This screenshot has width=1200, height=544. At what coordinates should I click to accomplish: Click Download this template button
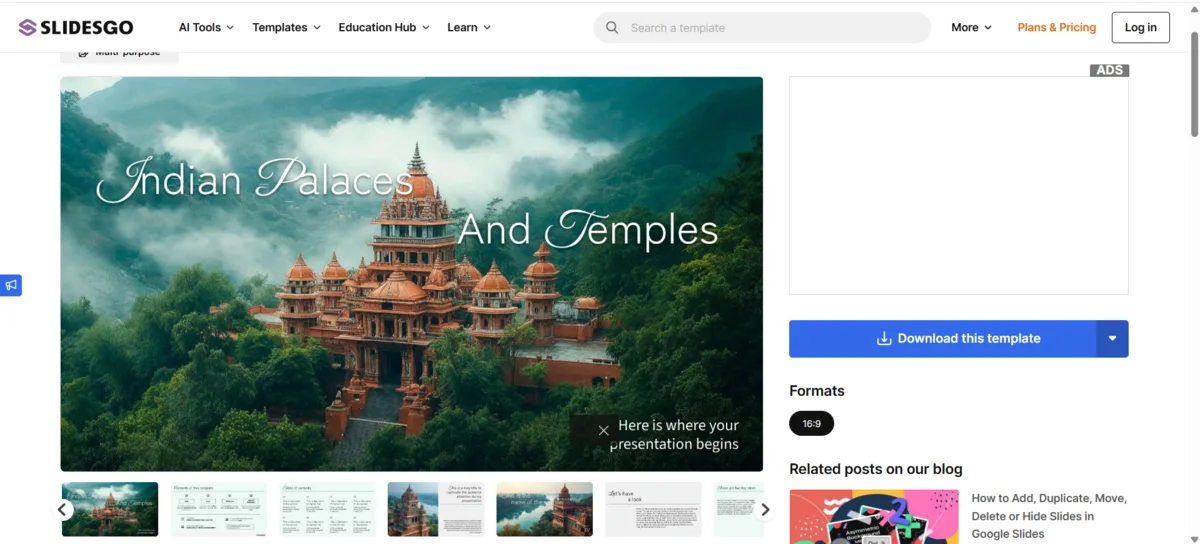pos(943,339)
